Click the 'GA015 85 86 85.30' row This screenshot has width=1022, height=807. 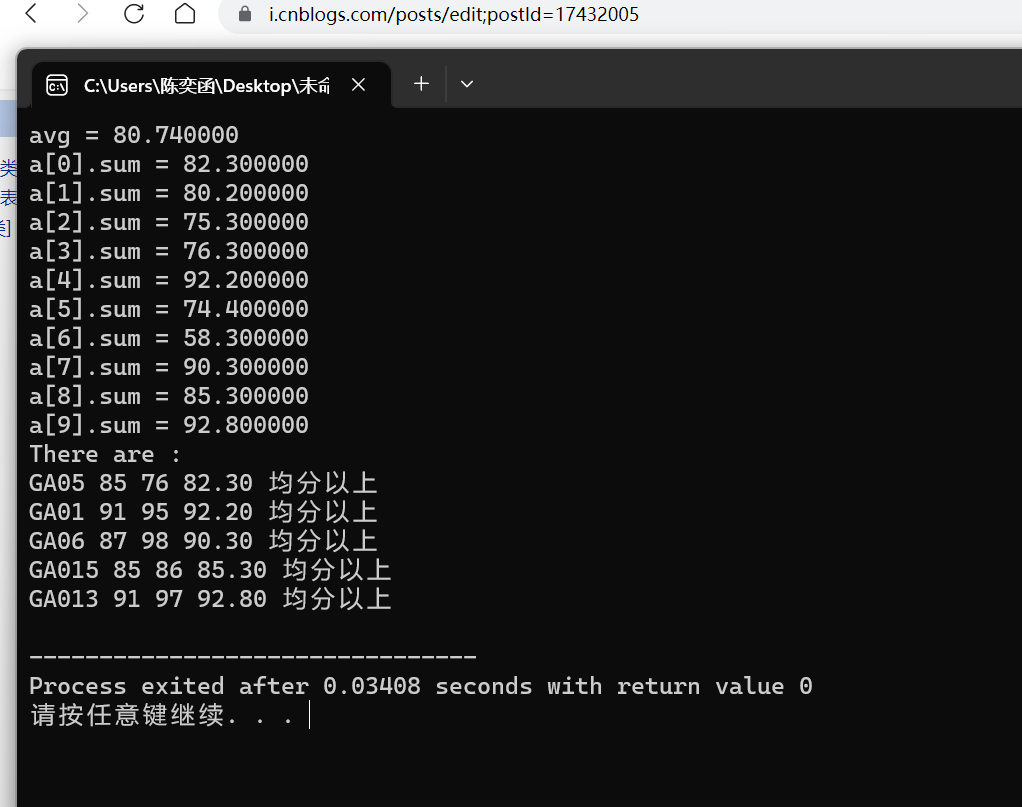pos(210,570)
